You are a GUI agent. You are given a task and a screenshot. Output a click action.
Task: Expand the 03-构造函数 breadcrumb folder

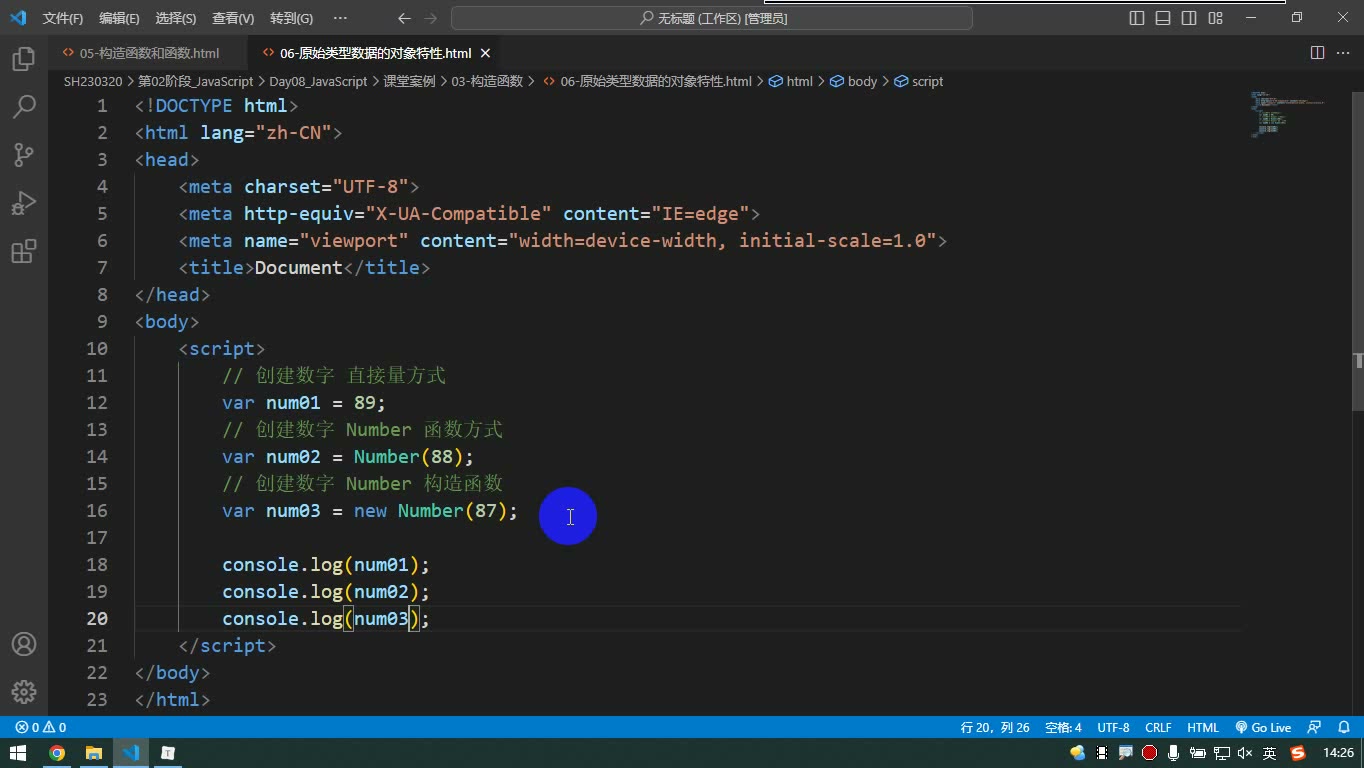point(487,81)
